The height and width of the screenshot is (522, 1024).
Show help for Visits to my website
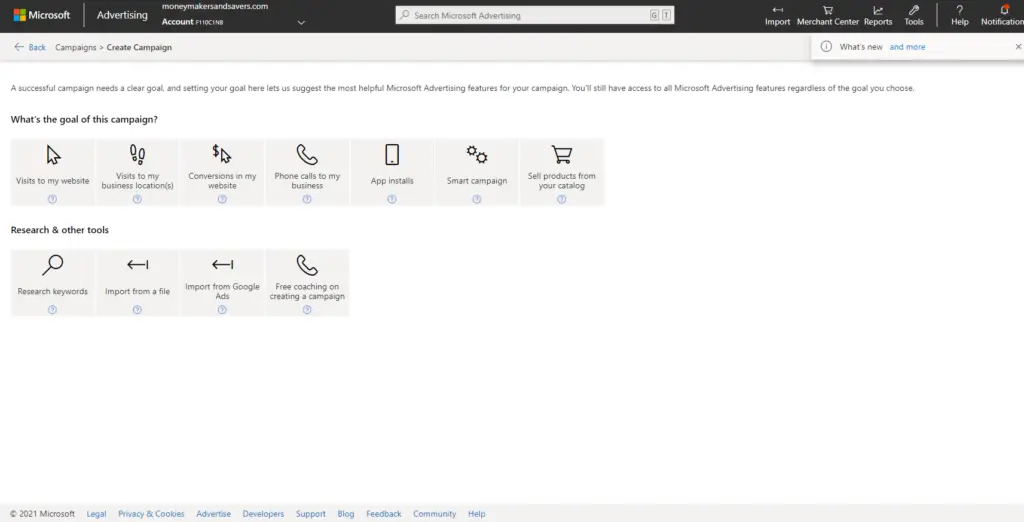[52, 199]
